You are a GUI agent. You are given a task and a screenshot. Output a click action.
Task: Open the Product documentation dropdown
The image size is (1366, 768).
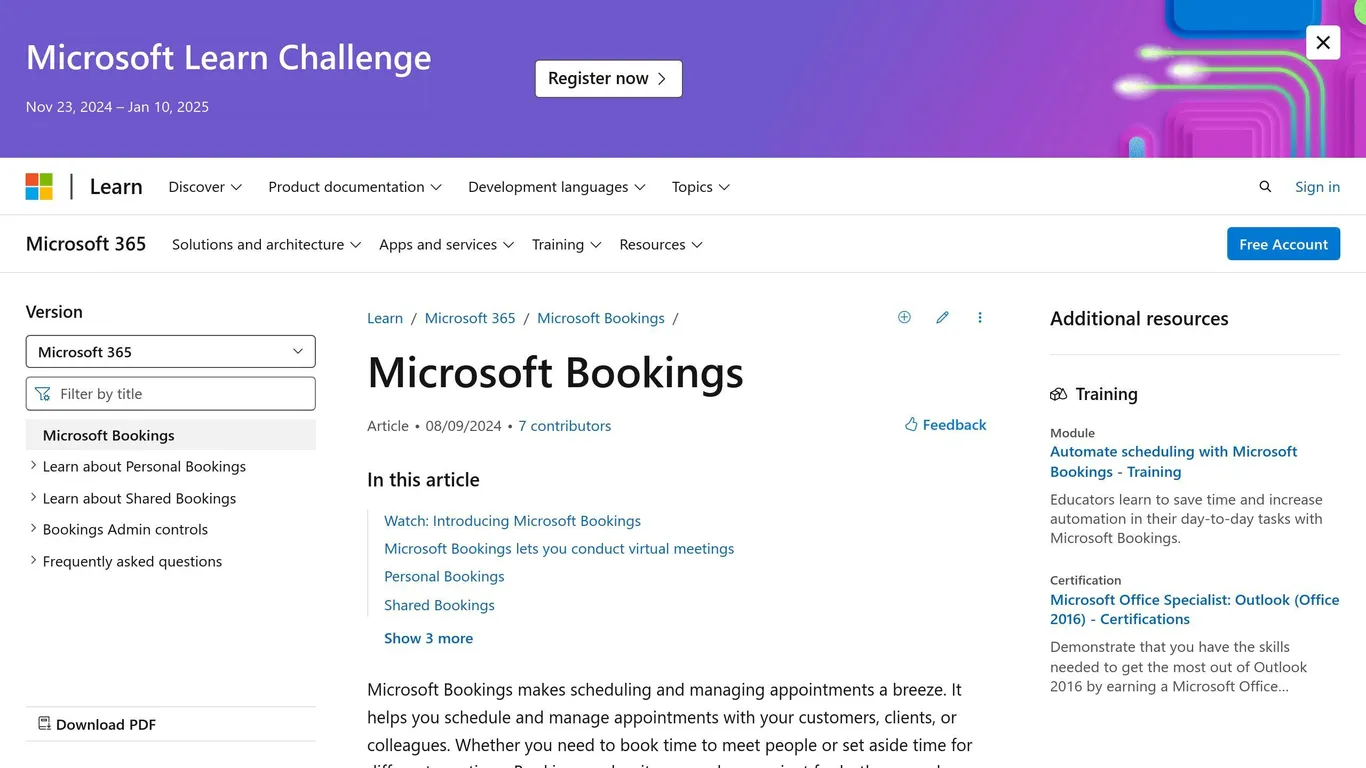click(x=355, y=187)
